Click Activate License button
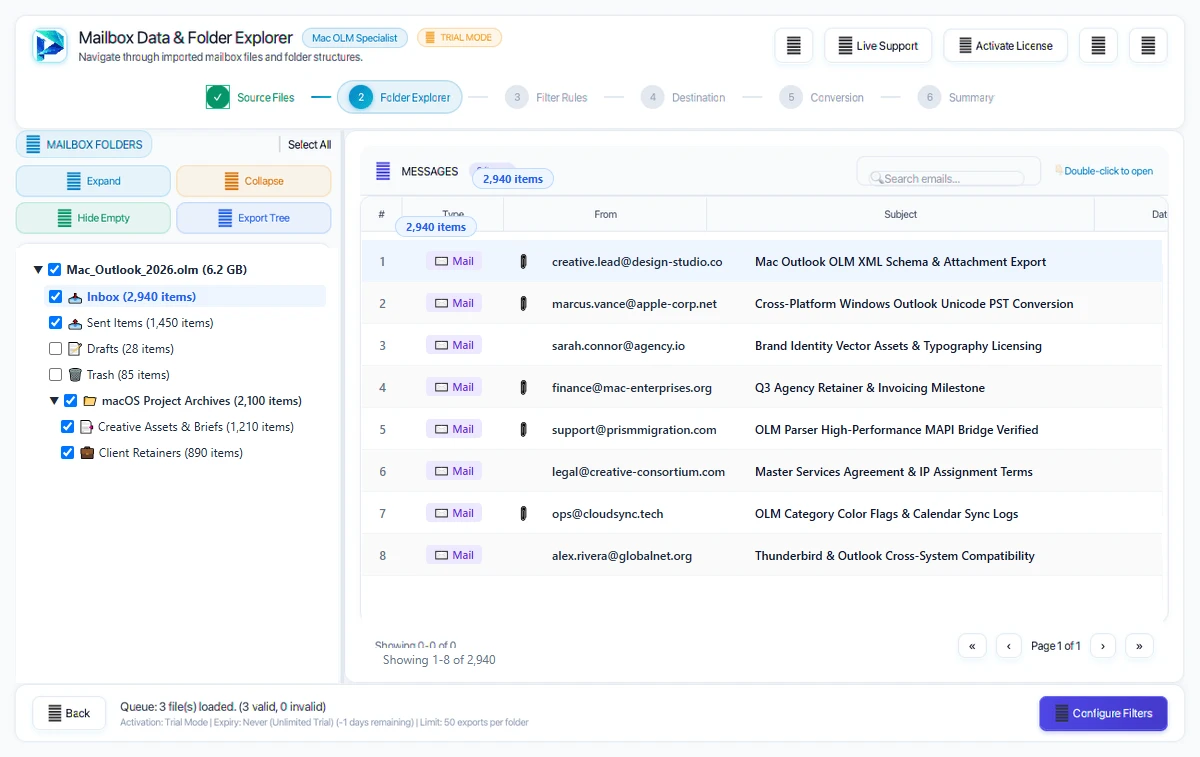1200x757 pixels. (1005, 46)
